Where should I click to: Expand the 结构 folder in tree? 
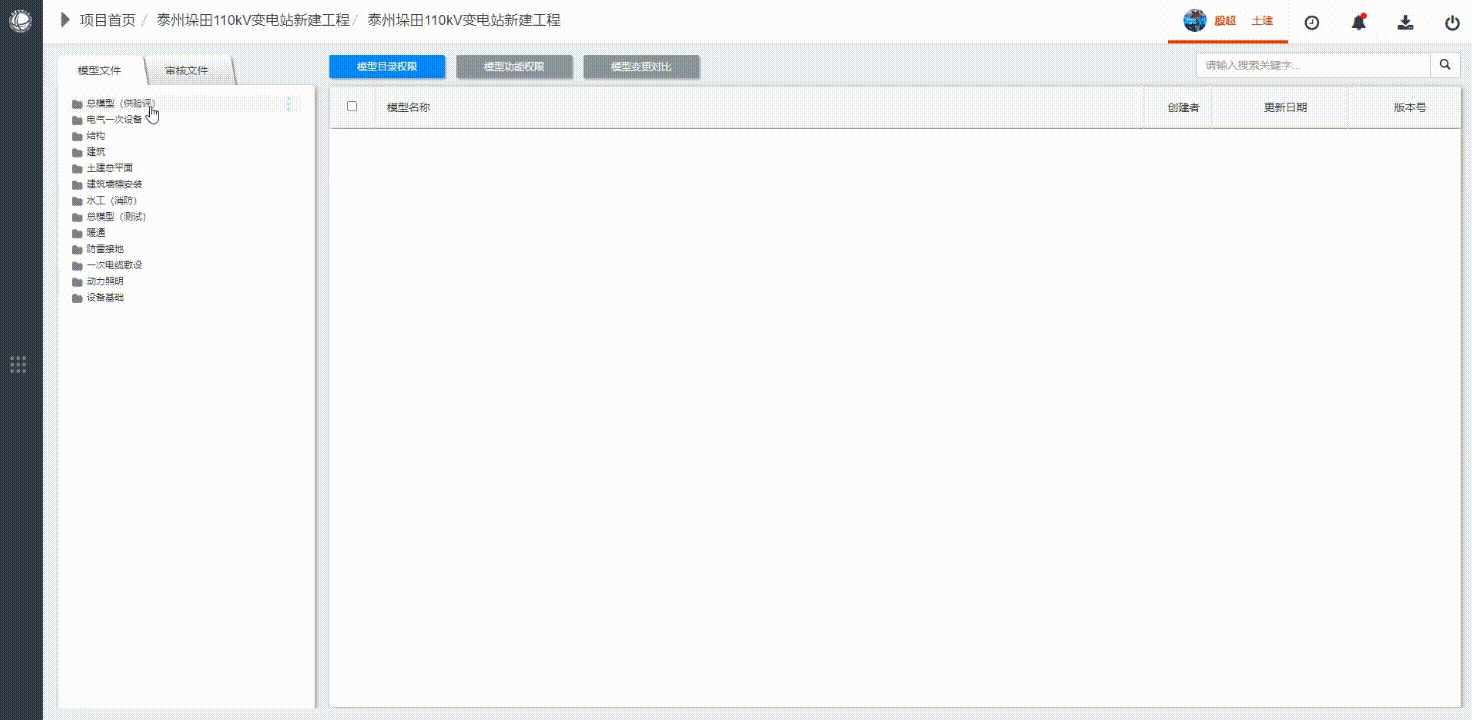(95, 136)
